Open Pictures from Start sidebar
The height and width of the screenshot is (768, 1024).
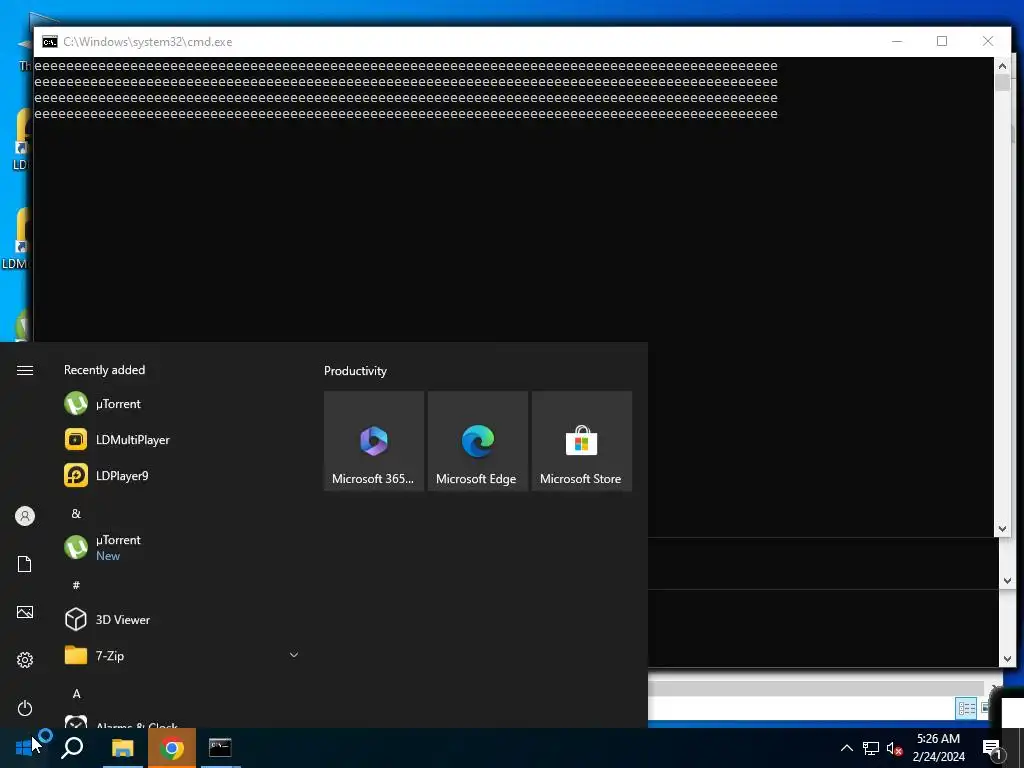click(25, 612)
